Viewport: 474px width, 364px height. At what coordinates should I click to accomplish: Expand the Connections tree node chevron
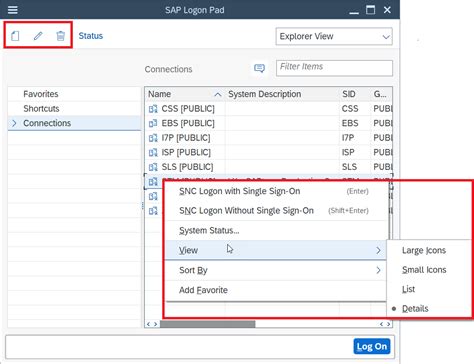click(x=14, y=123)
